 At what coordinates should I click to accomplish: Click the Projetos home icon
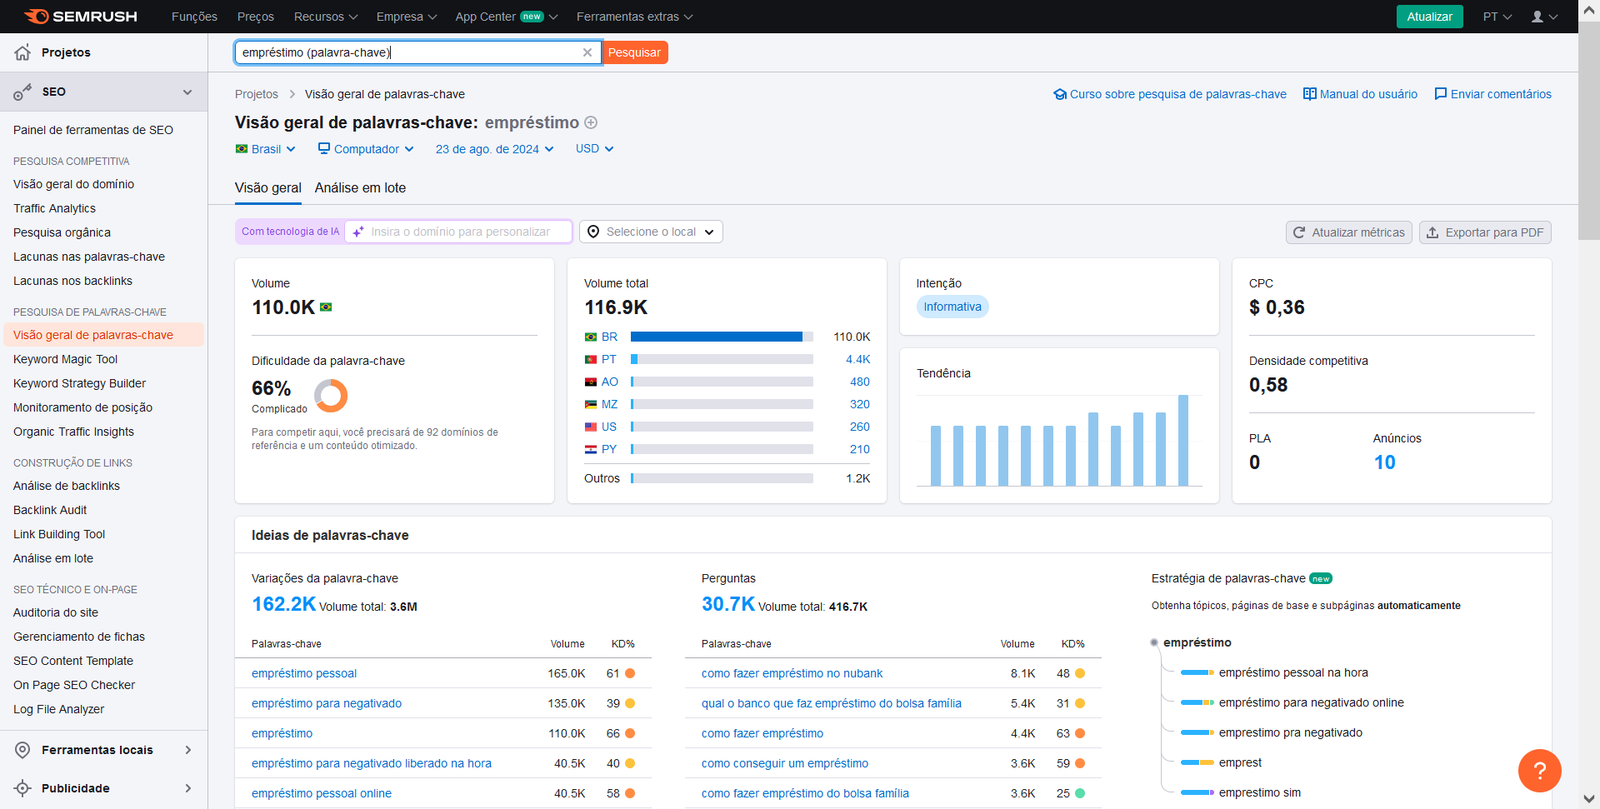click(x=22, y=52)
